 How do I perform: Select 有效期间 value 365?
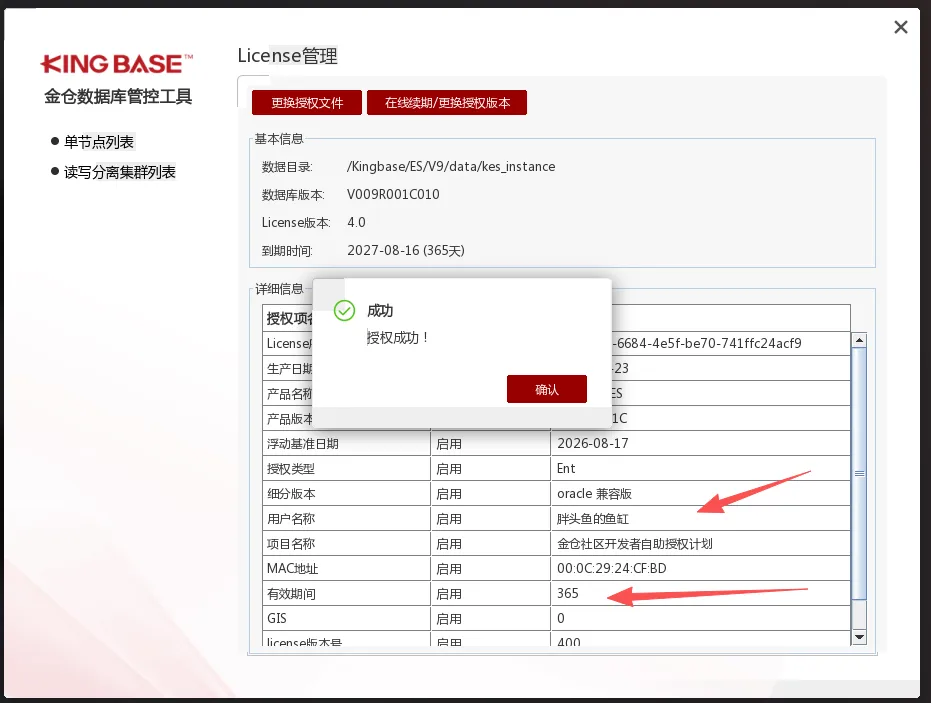coord(568,593)
